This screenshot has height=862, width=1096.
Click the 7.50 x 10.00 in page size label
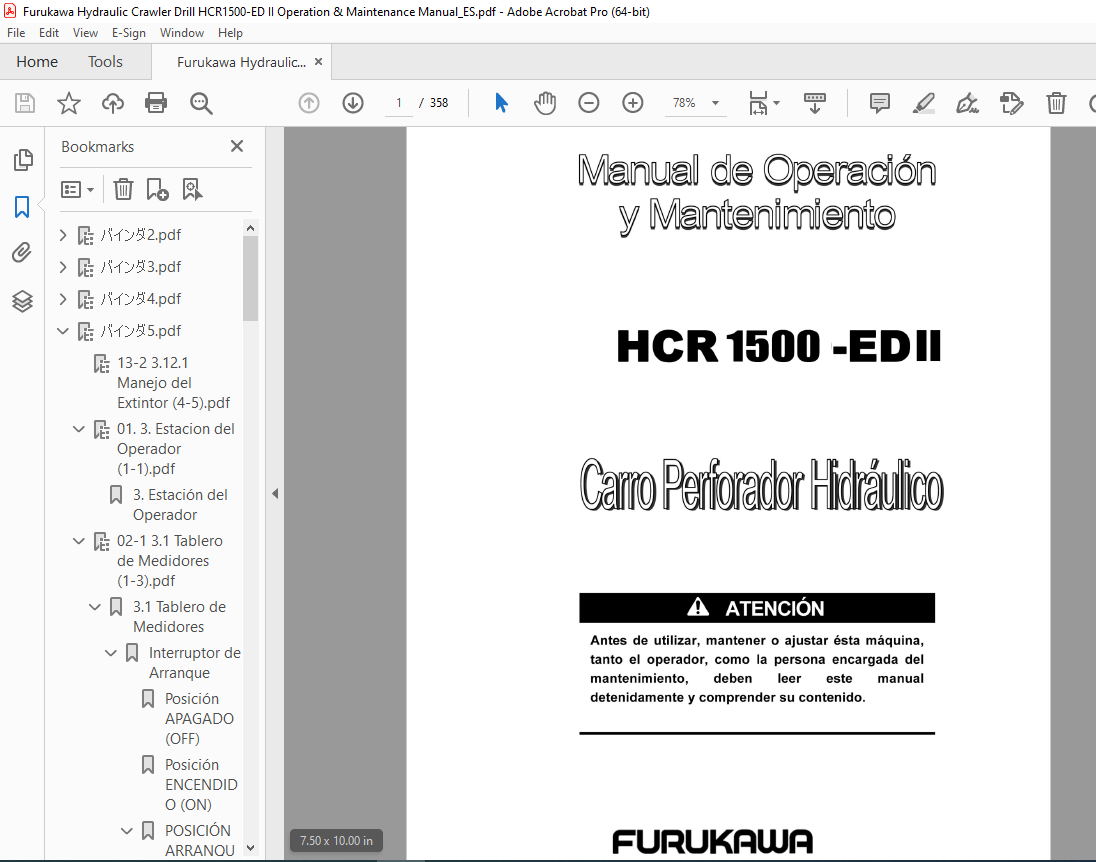[336, 841]
